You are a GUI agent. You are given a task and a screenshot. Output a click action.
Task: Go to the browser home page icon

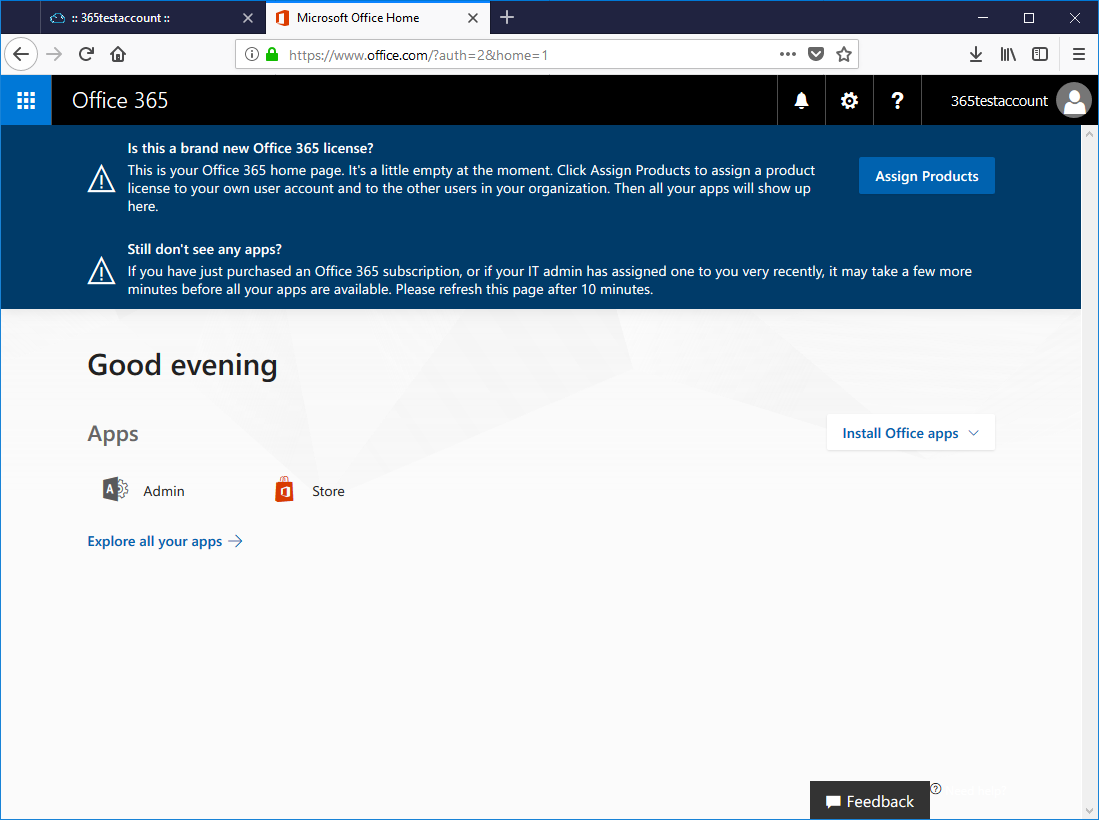[118, 54]
